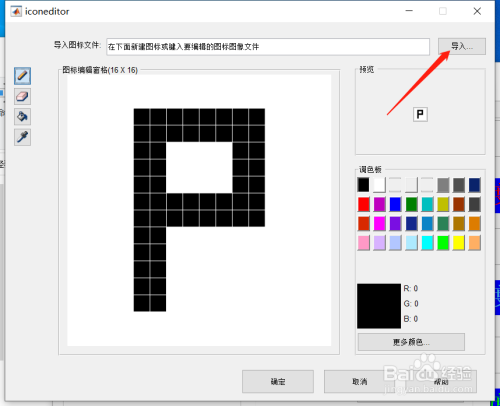Click the P icon preview thumbnail
Viewport: 500px width, 406px height.
(420, 114)
